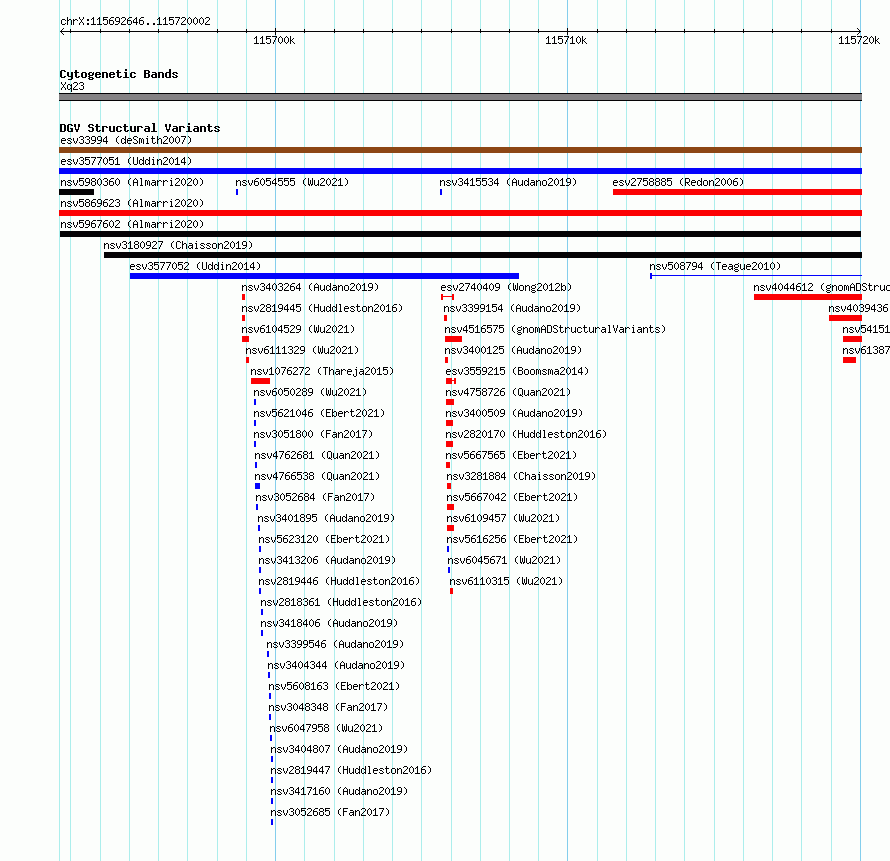Click the gray Xq23 cytogenetic band bar
Image resolution: width=890 pixels, height=861 pixels.
tap(460, 97)
